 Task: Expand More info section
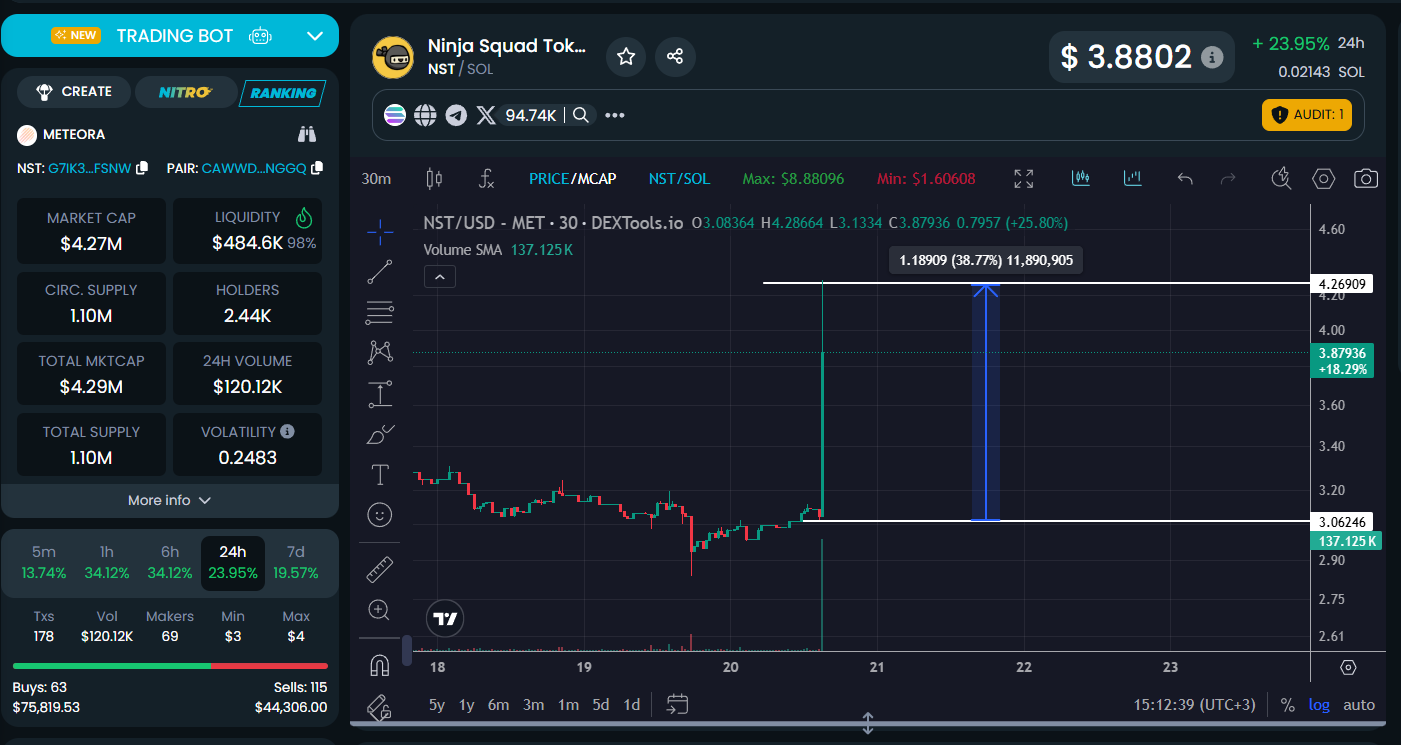tap(169, 500)
